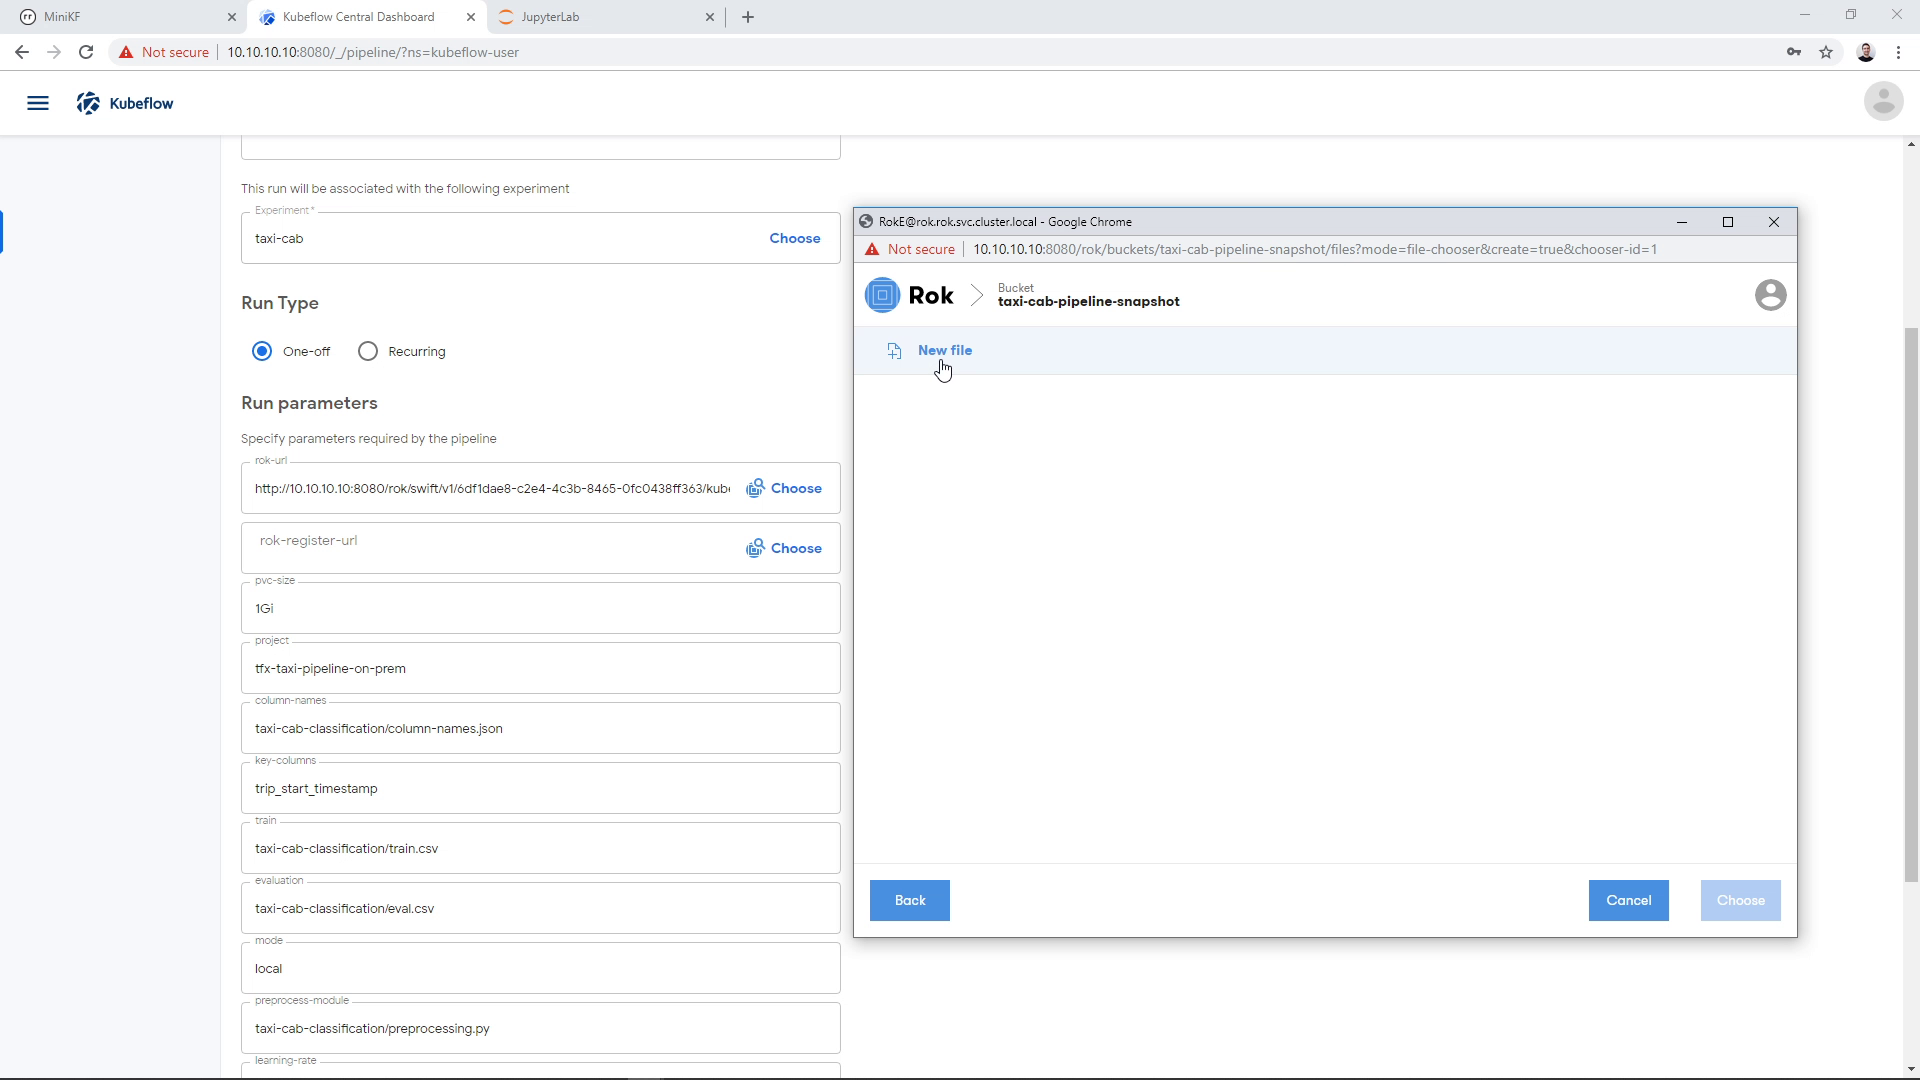This screenshot has width=1920, height=1080.
Task: Select the One-off run type
Action: 262,351
